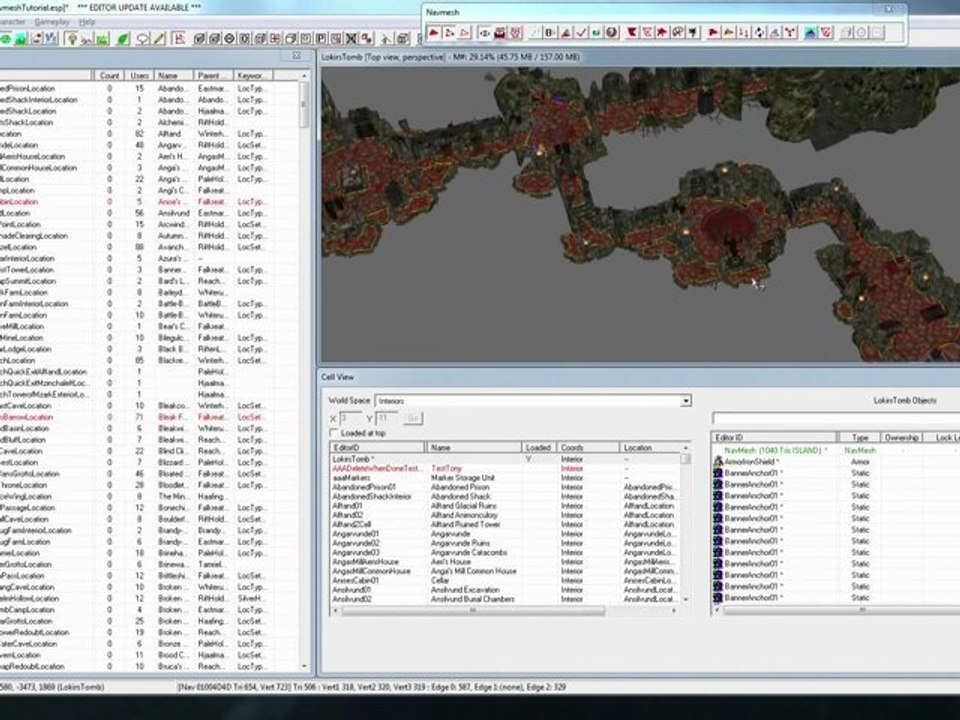The image size is (960, 720).
Task: Click the bold B icon in Navmesh toolbar
Action: click(x=549, y=32)
